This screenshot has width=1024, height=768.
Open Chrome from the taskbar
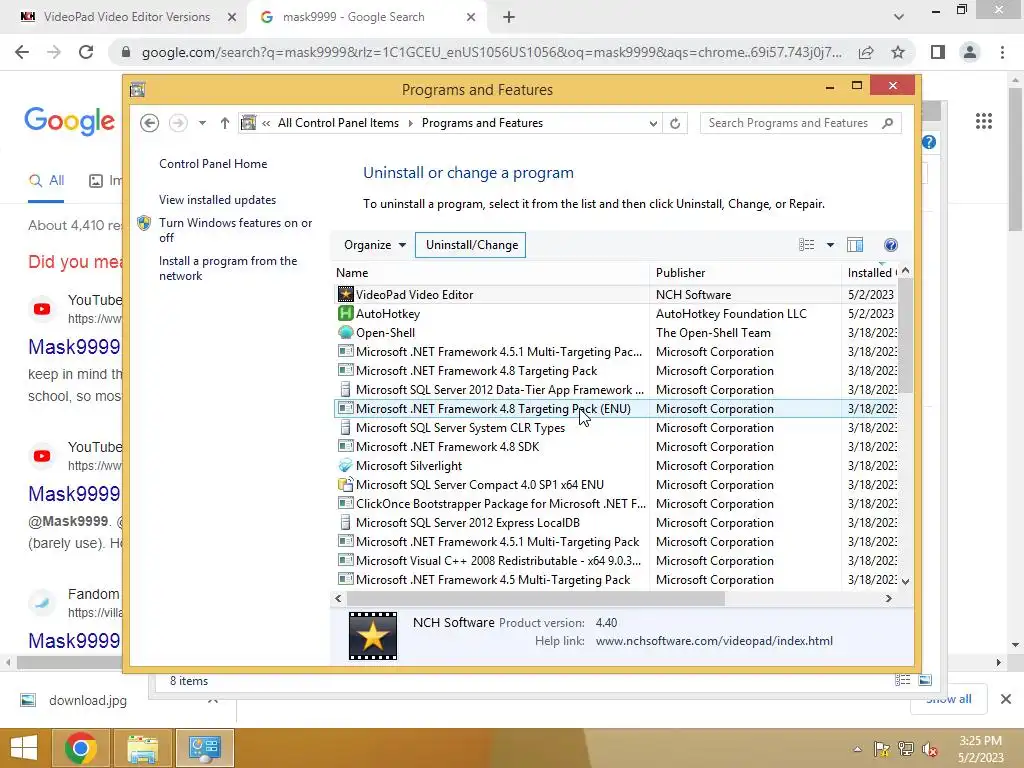point(81,748)
